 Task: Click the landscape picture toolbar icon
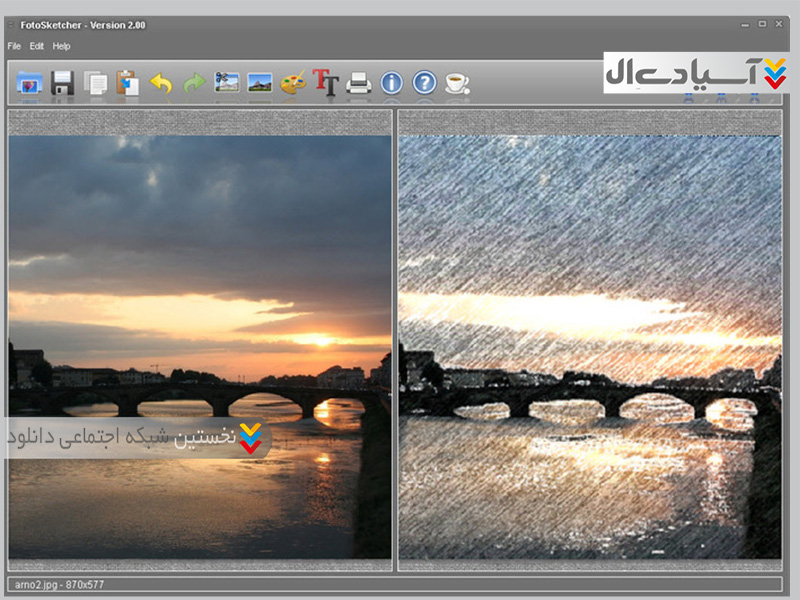tap(260, 83)
